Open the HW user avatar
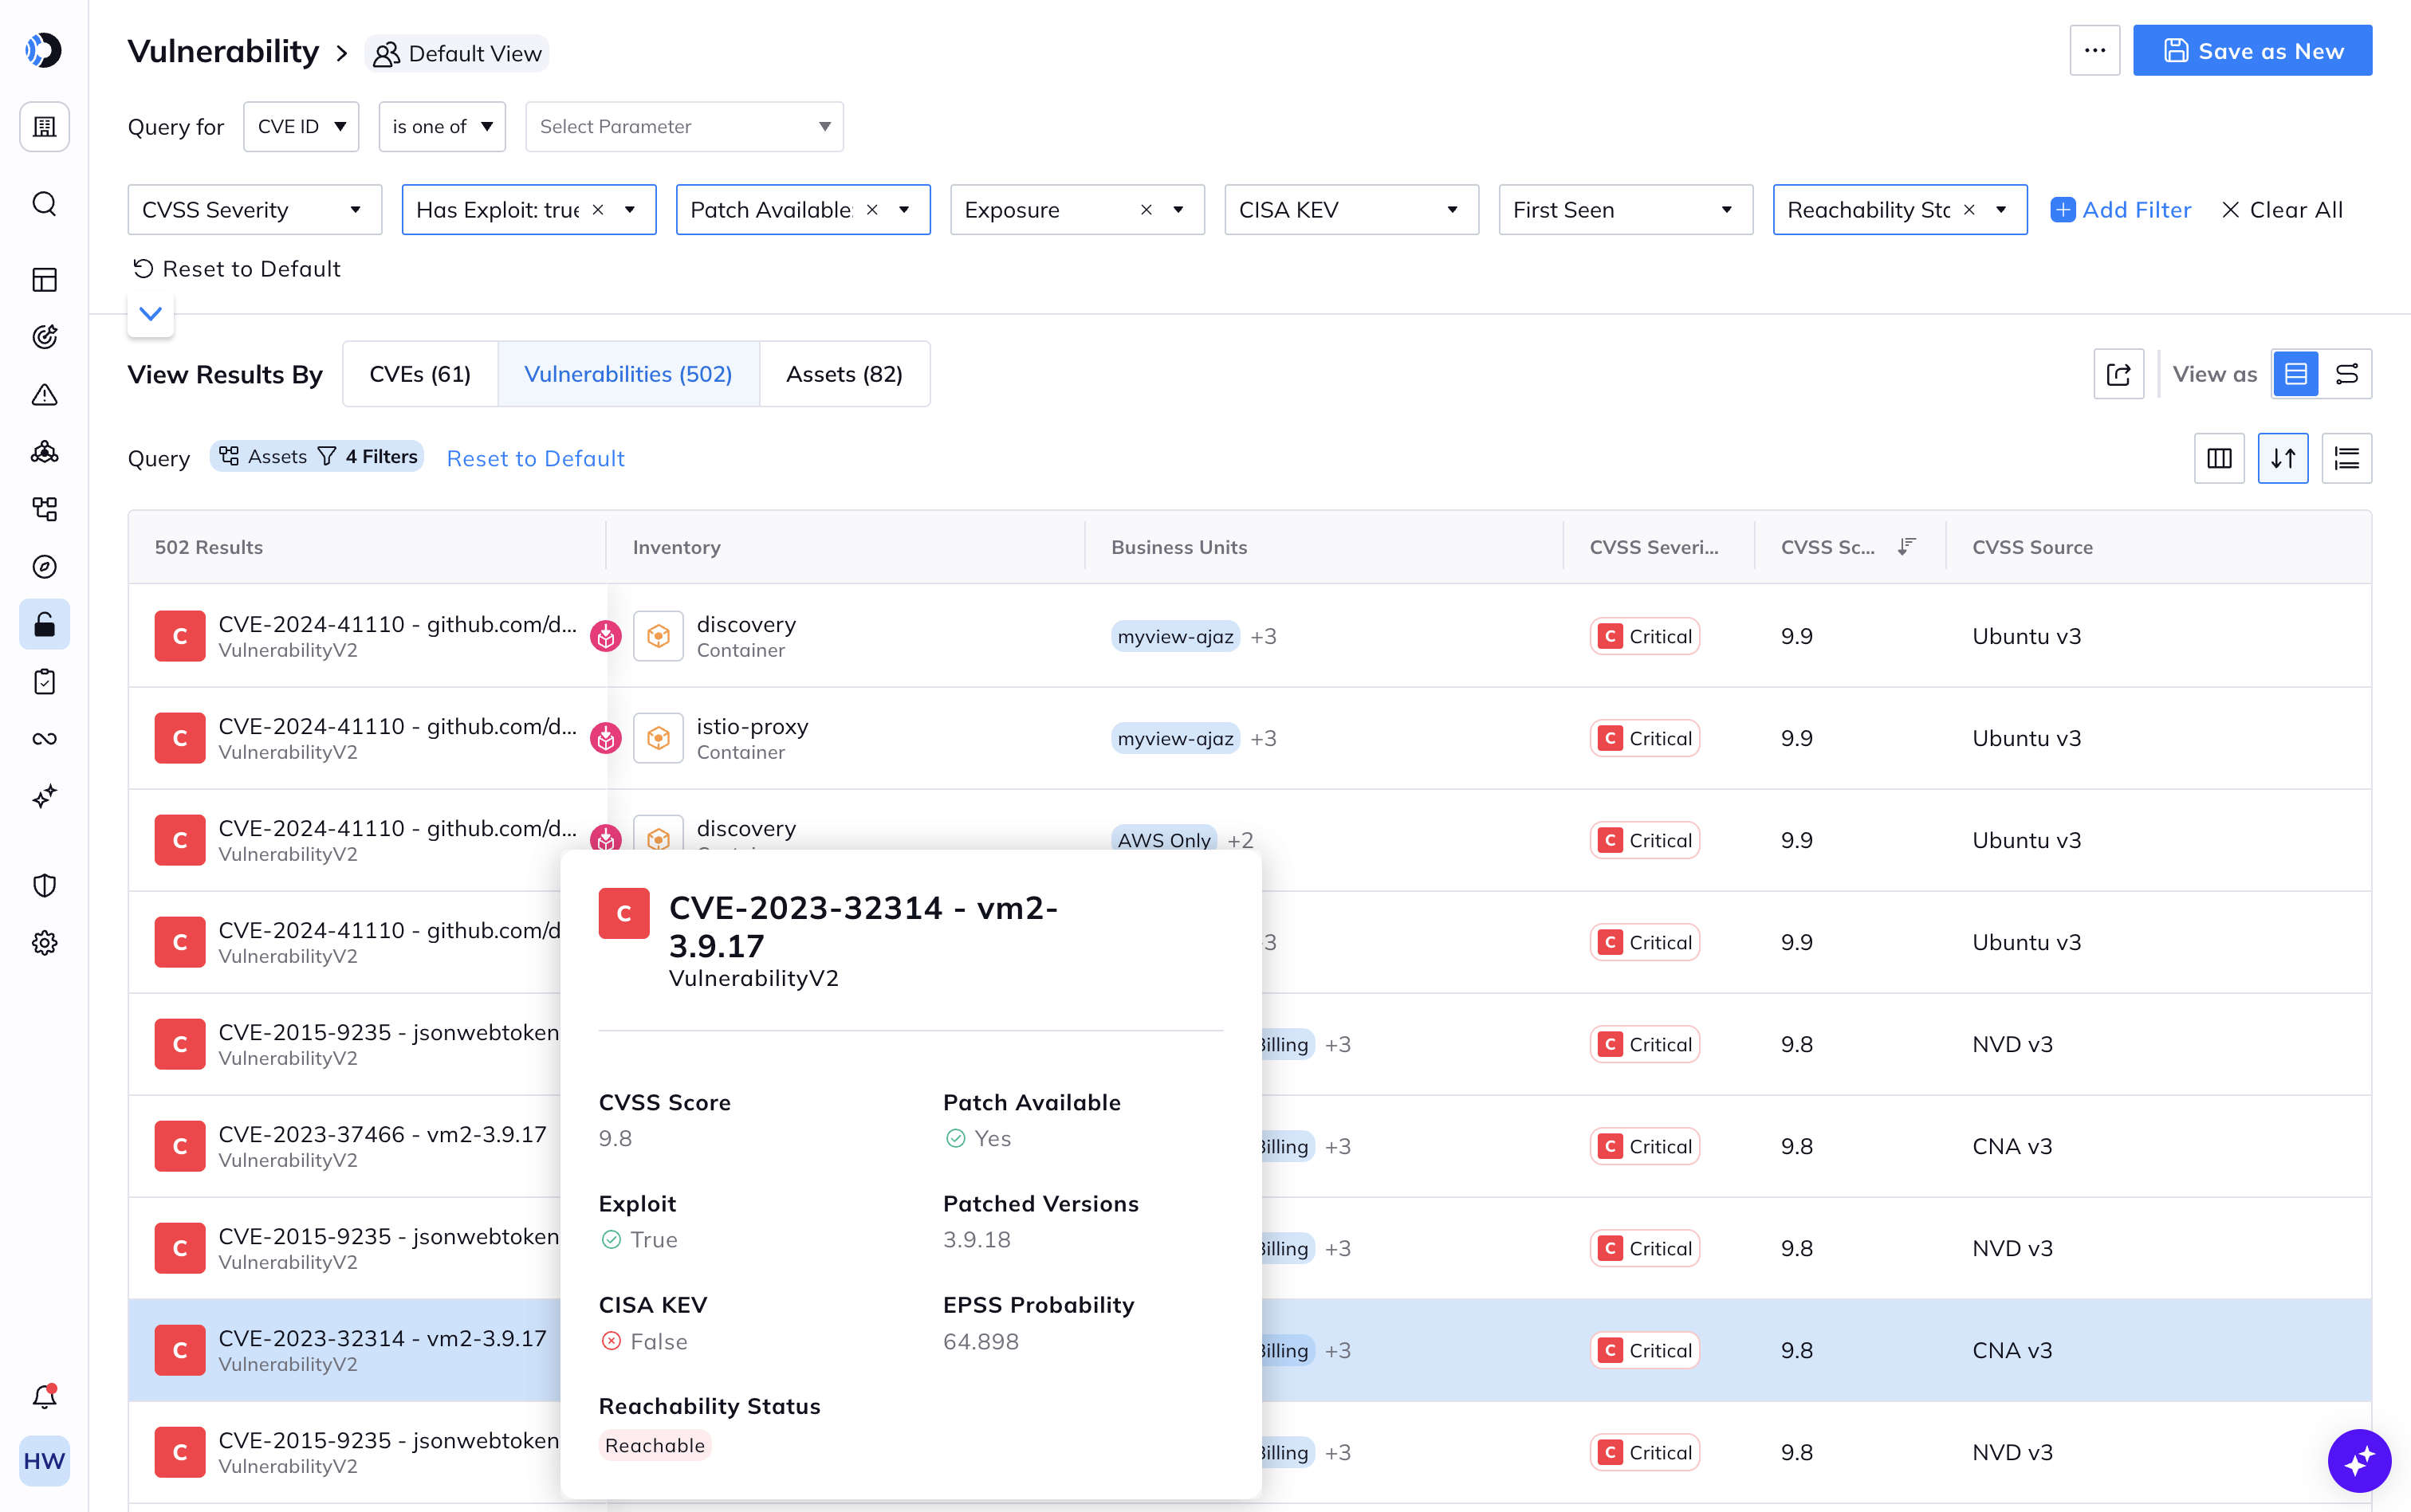The width and height of the screenshot is (2411, 1512). click(x=44, y=1461)
